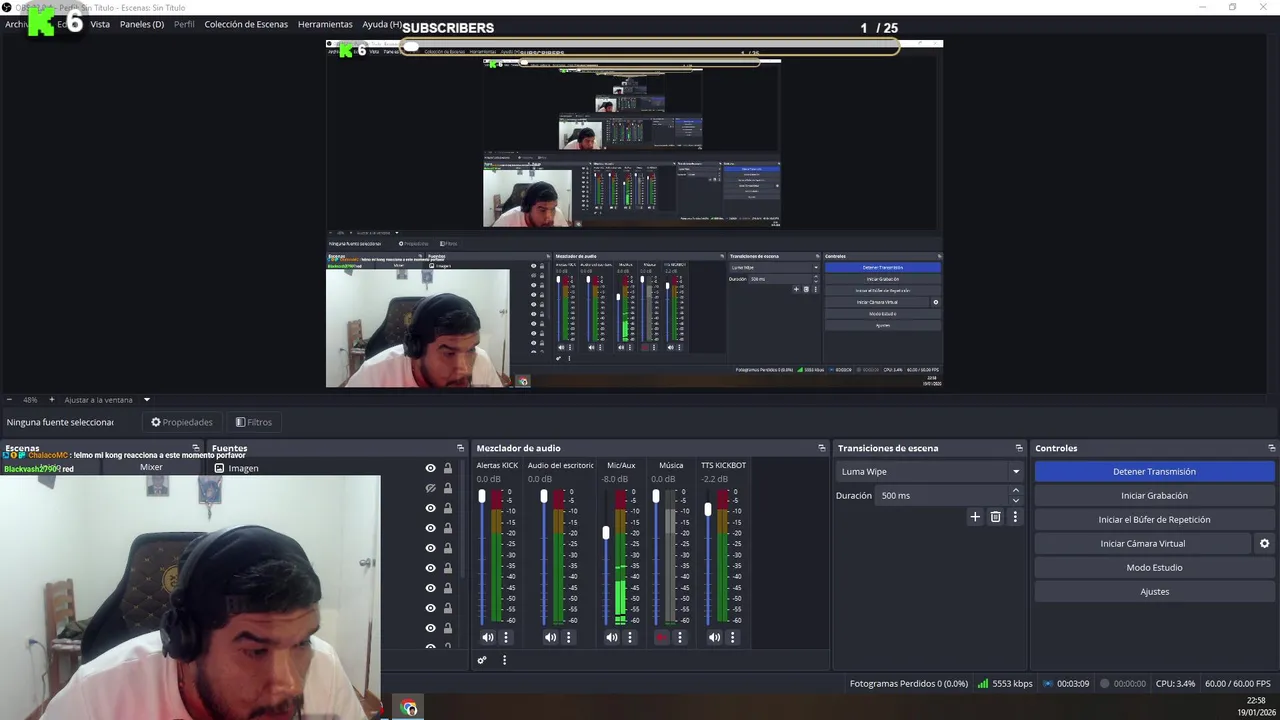This screenshot has height=720, width=1280.
Task: Toggle lock beside the hidden source
Action: (x=448, y=488)
